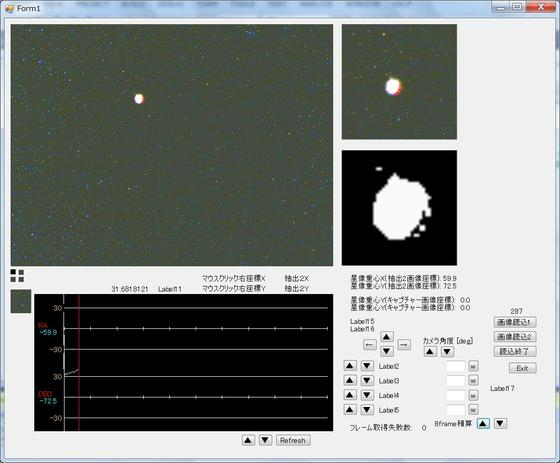The width and height of the screenshot is (560, 463).
Task: Click the 読込終了 button
Action: click(x=515, y=352)
